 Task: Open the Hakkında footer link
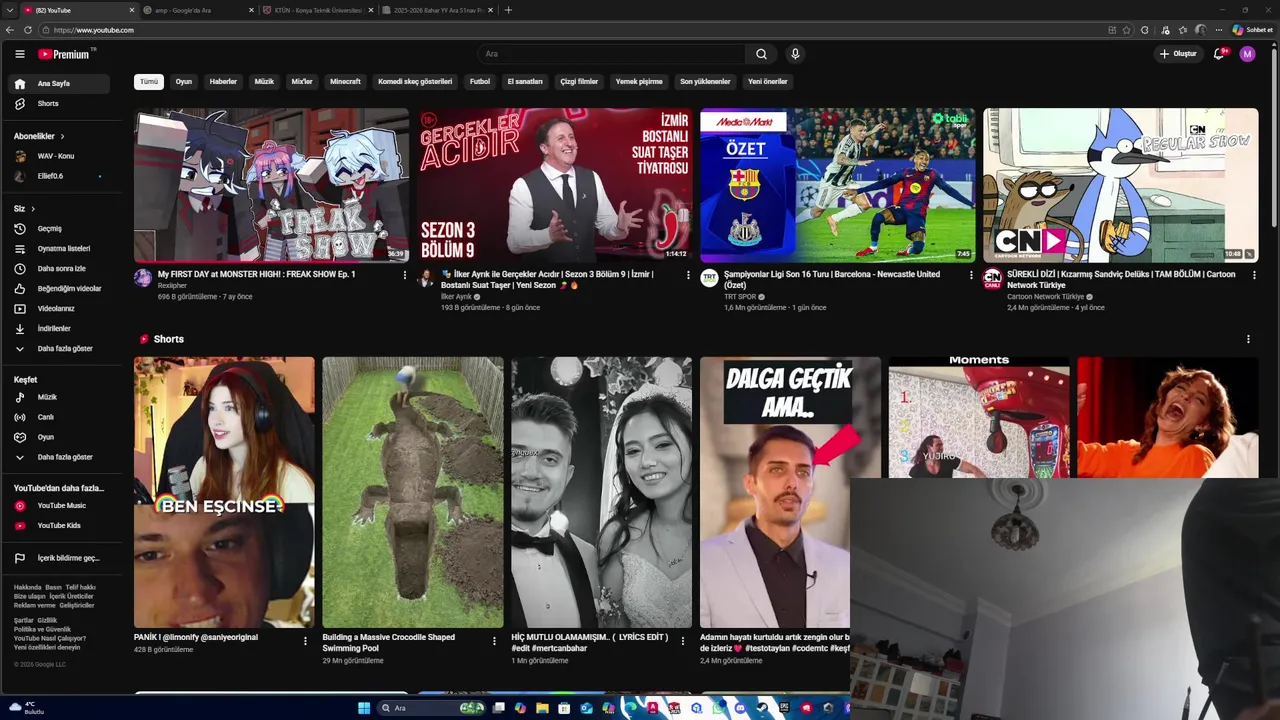[x=27, y=587]
